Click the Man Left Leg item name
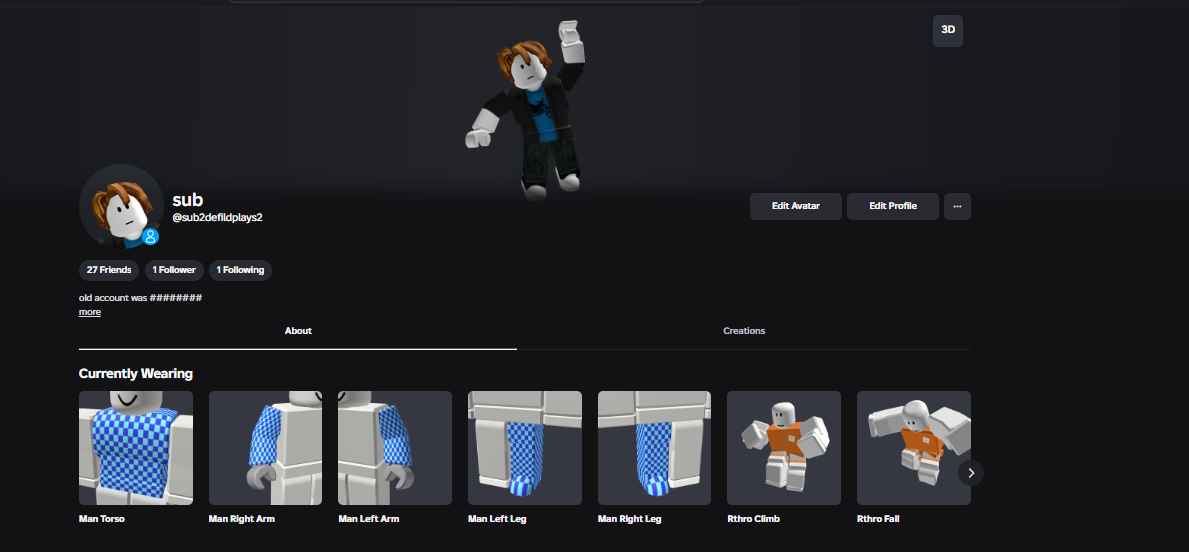 tap(497, 519)
